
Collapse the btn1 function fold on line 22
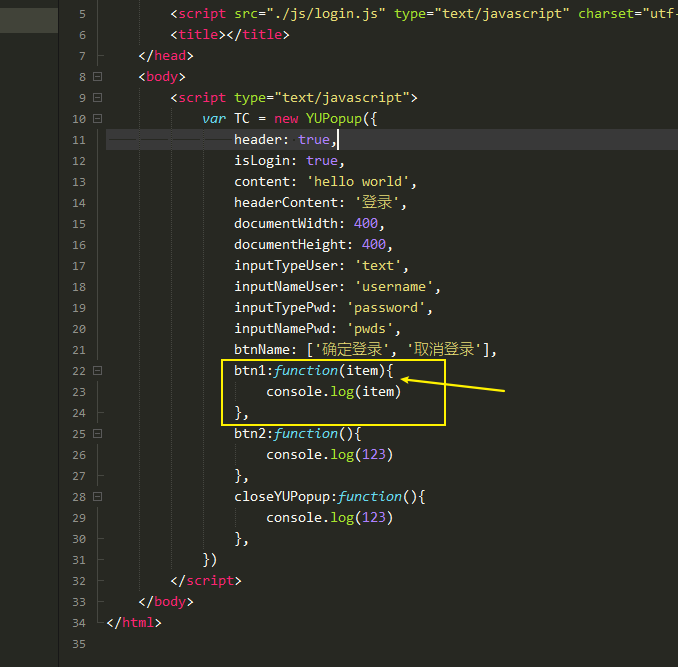[98, 370]
